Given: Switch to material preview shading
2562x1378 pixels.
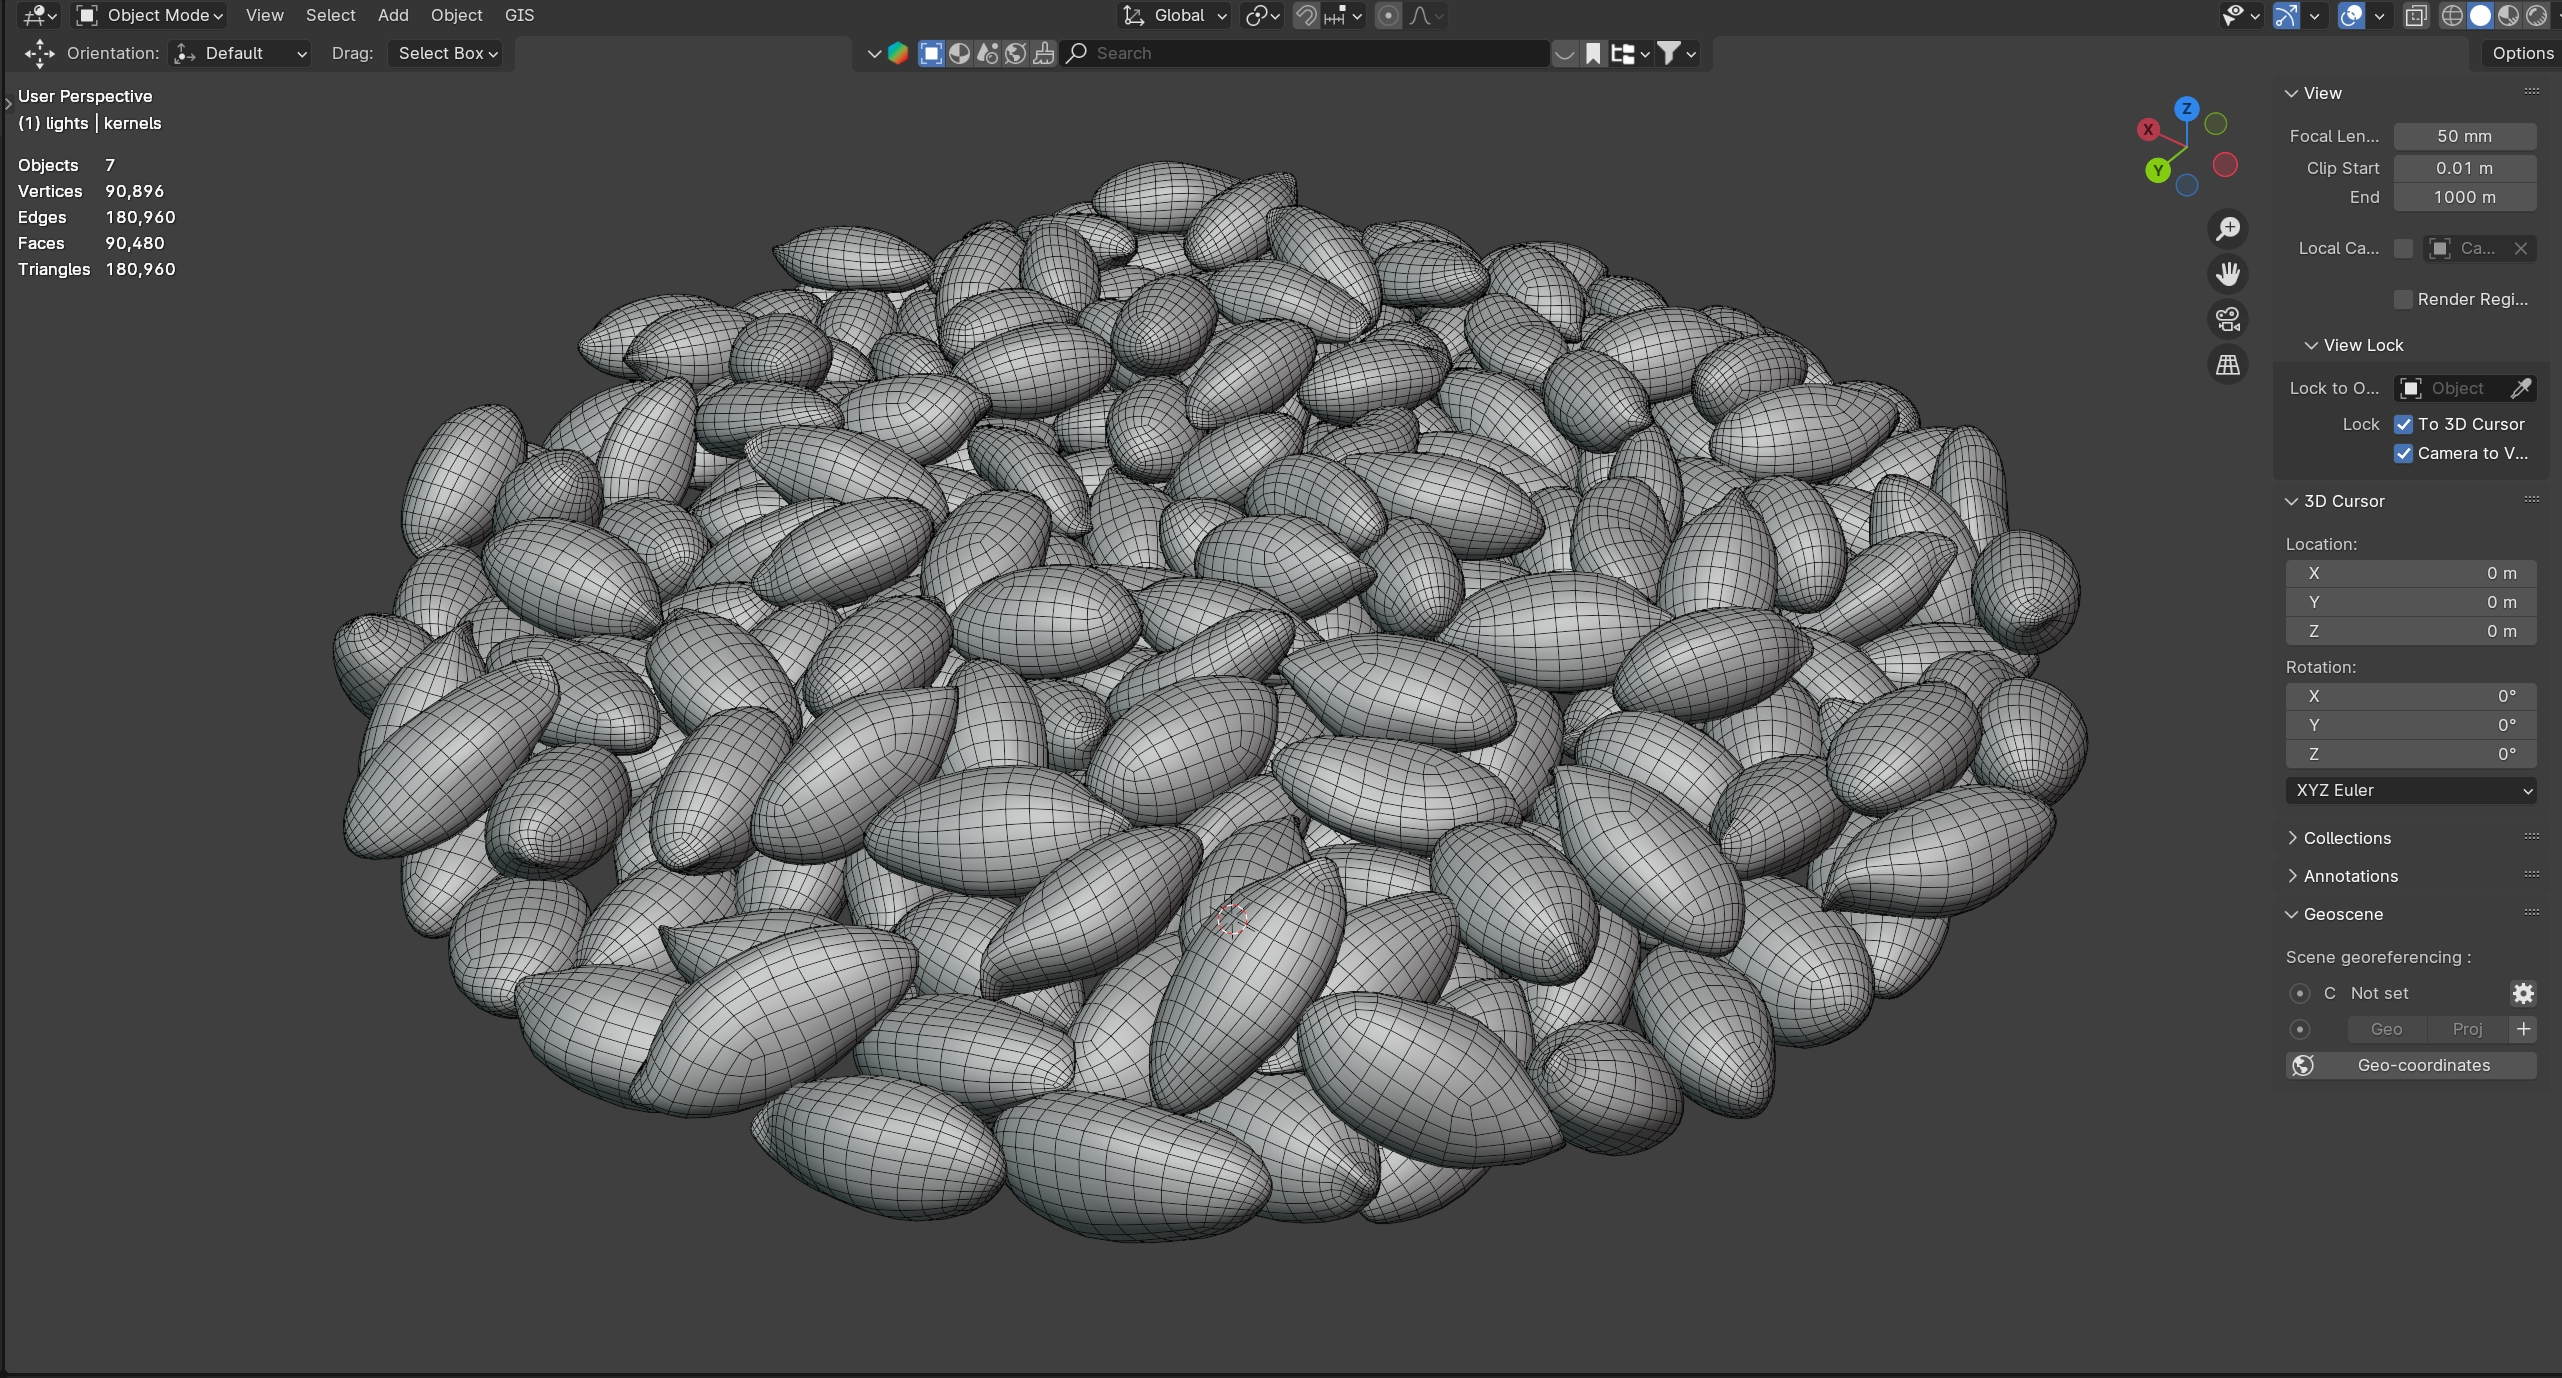Looking at the screenshot, I should click(x=2508, y=15).
